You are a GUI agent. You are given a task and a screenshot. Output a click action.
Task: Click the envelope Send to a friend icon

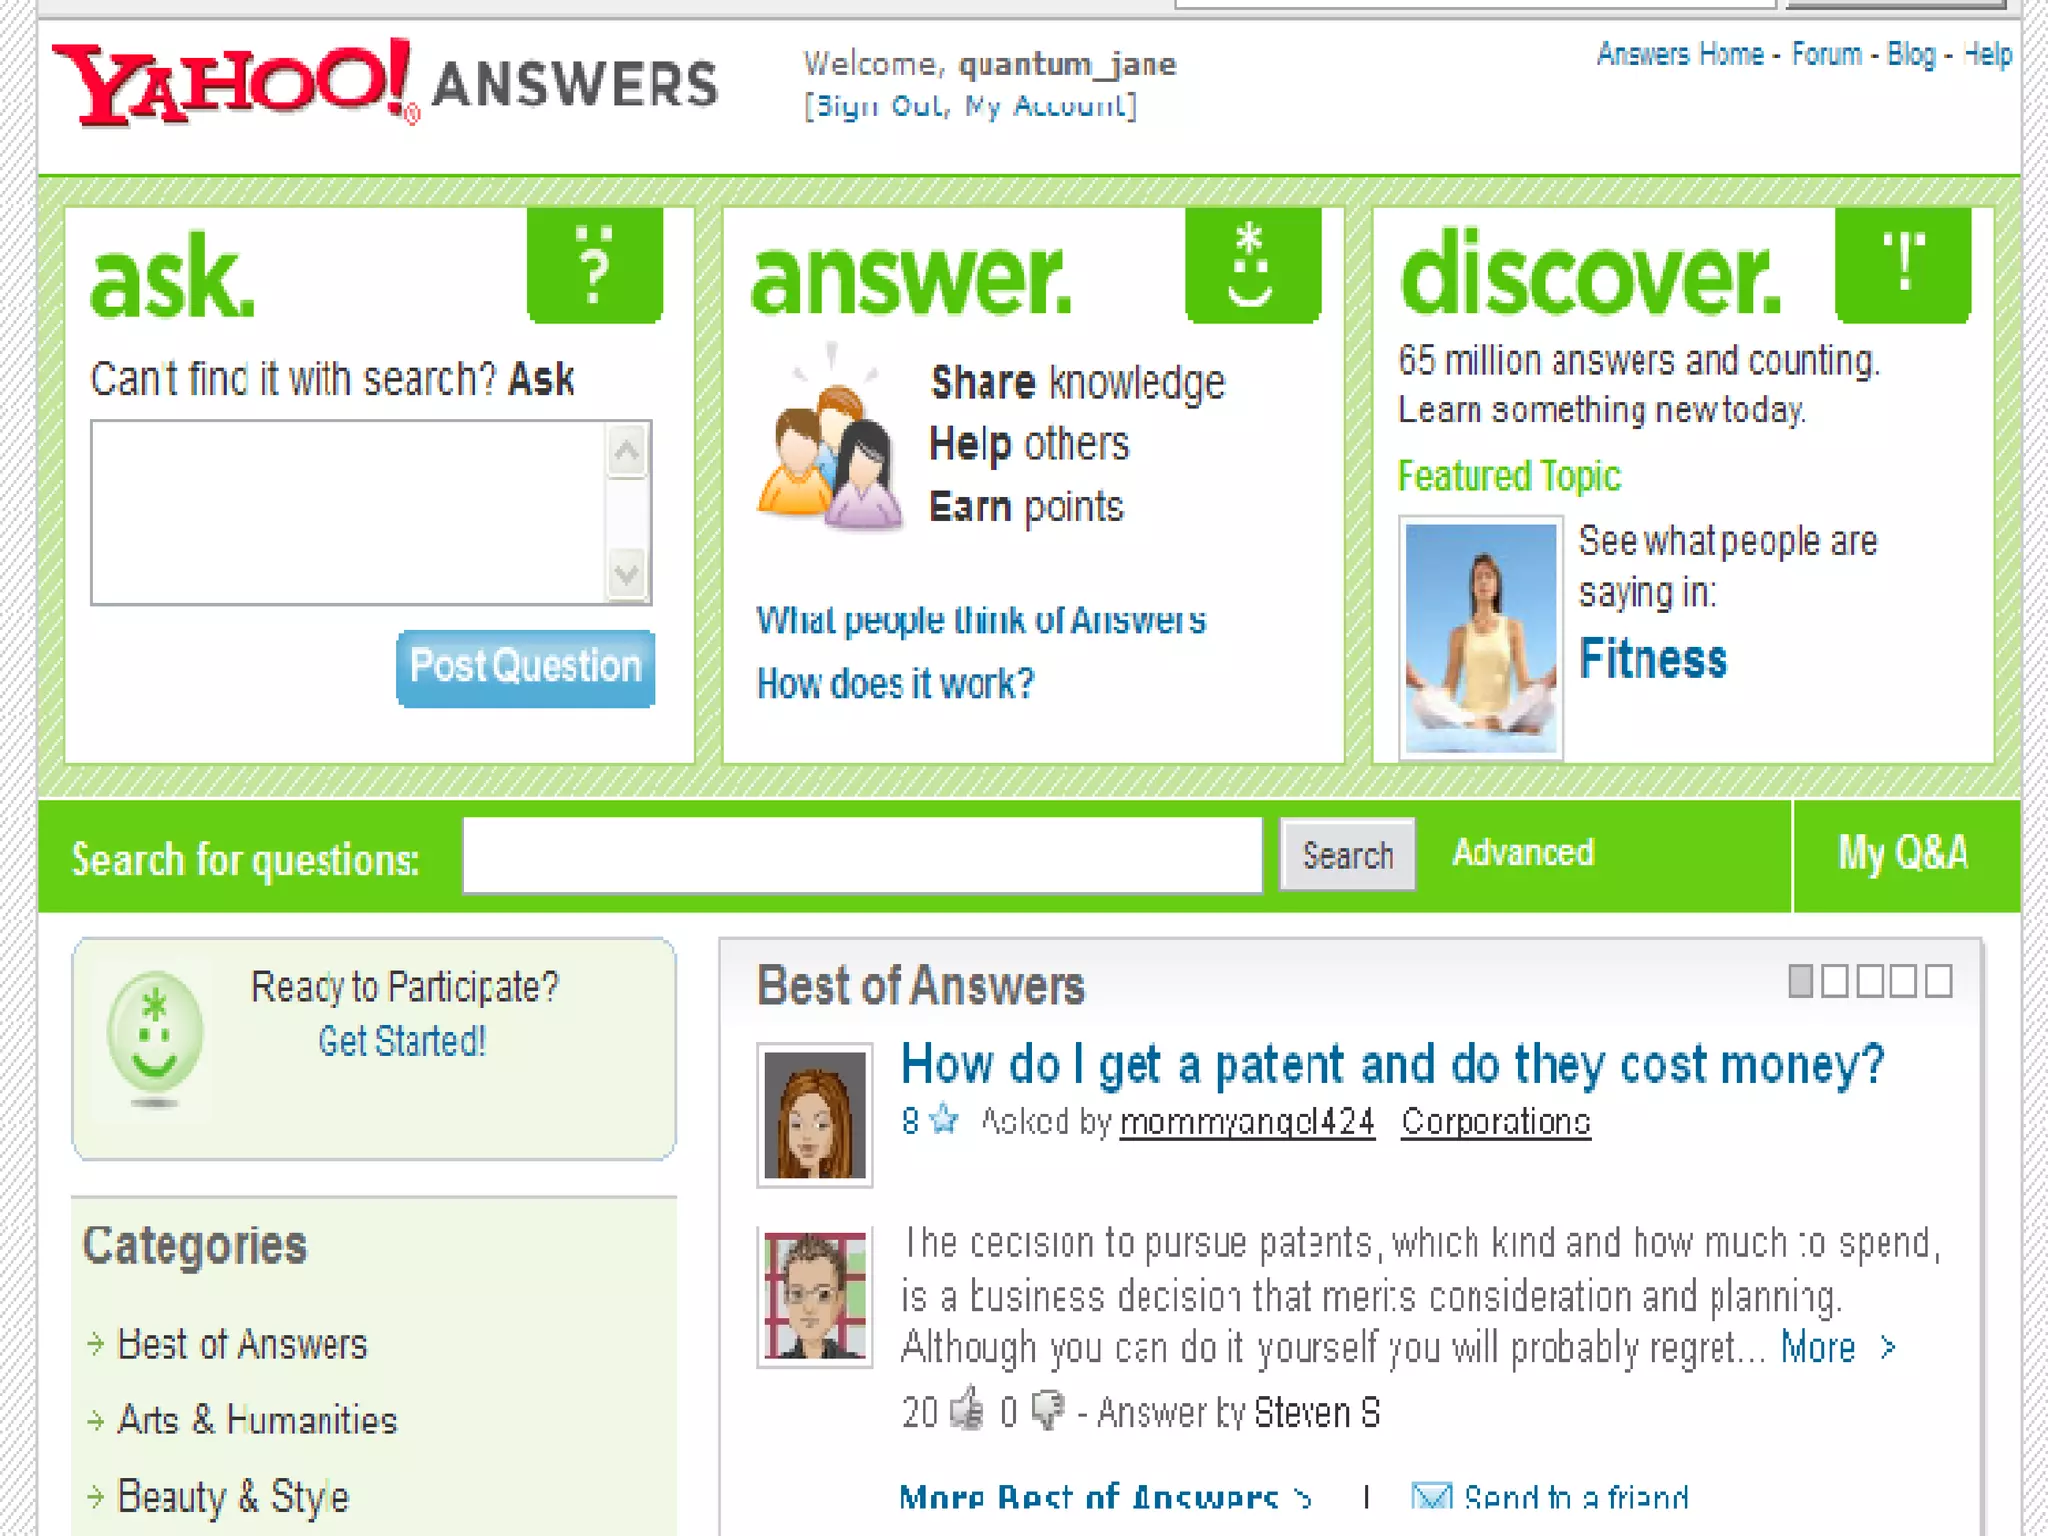coord(1431,1497)
